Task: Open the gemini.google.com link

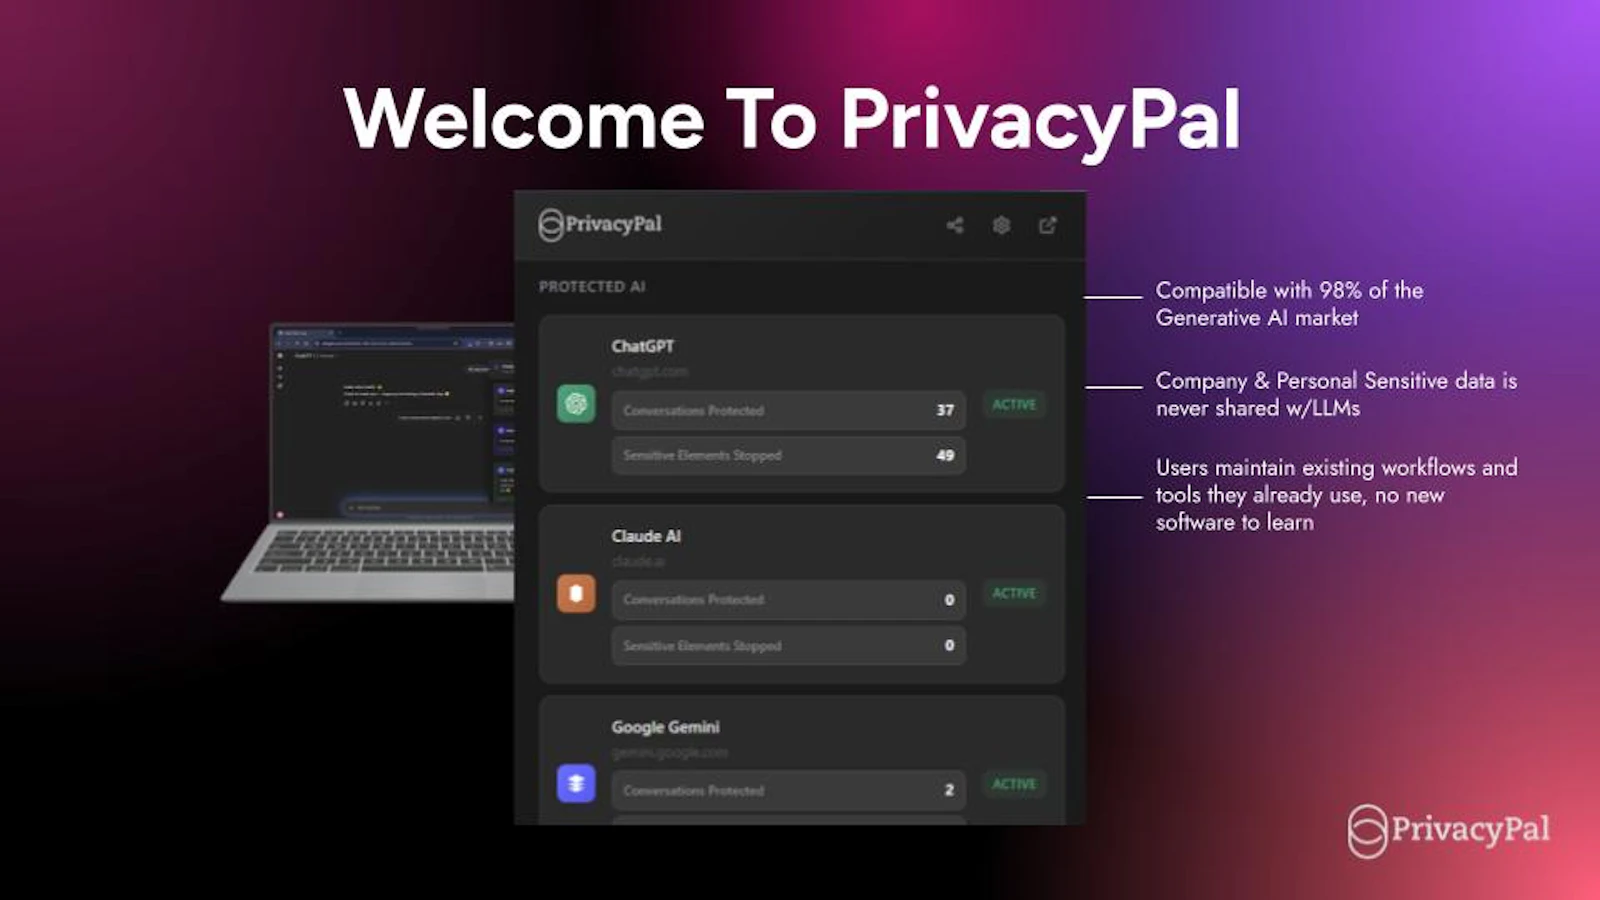Action: (x=669, y=752)
